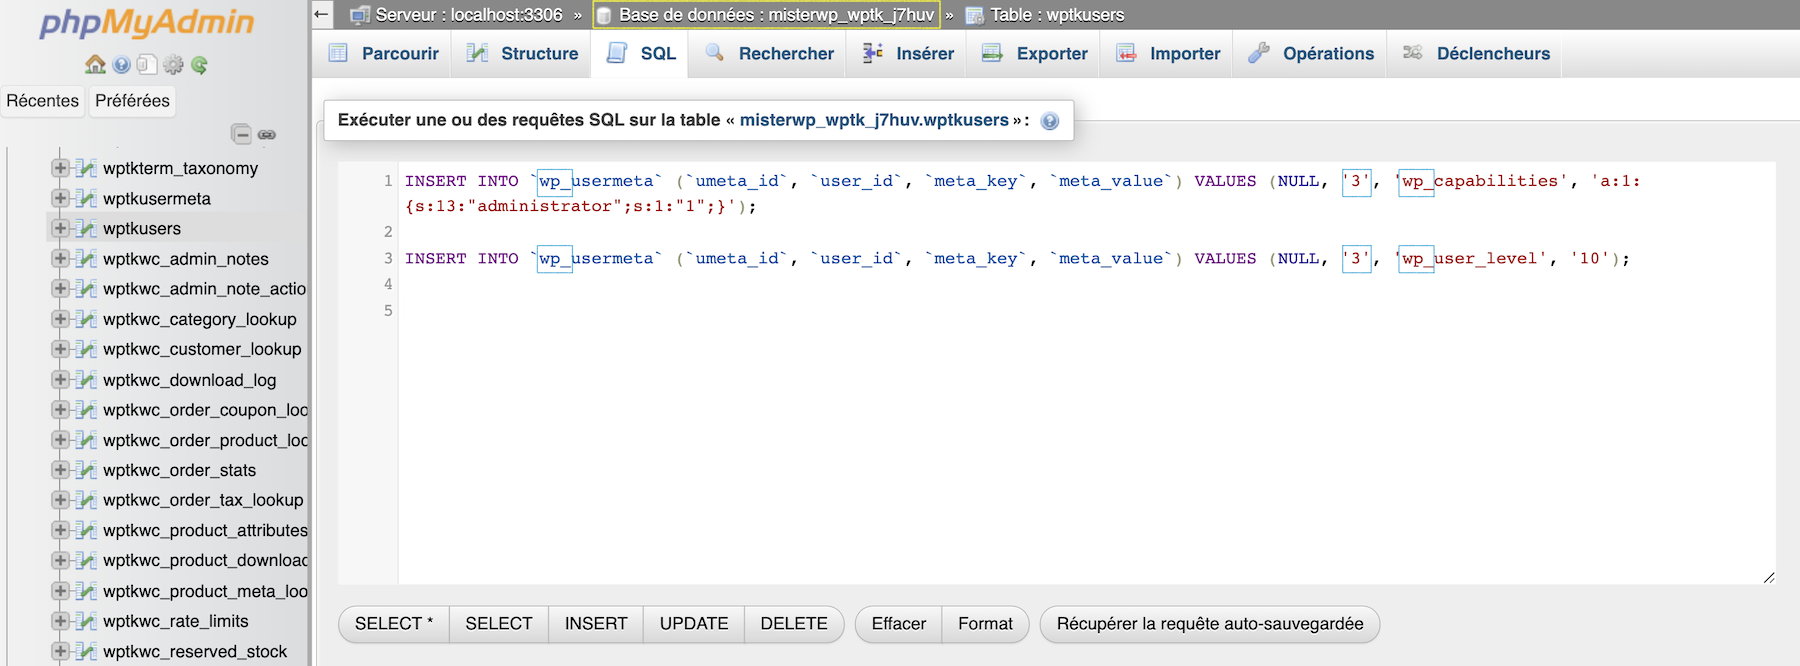The width and height of the screenshot is (1800, 666).
Task: Click 'wp_user_level' in the SQL line 3
Action: 1473,258
